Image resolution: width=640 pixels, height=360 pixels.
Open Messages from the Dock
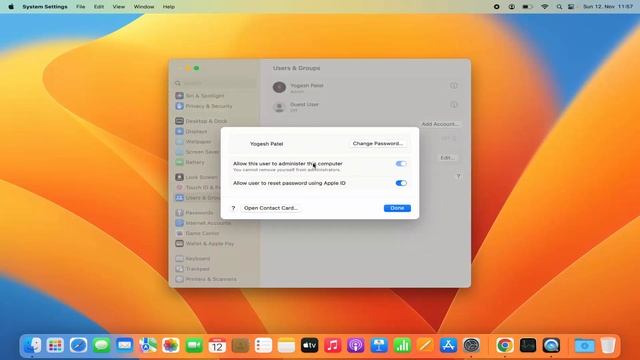(101, 345)
